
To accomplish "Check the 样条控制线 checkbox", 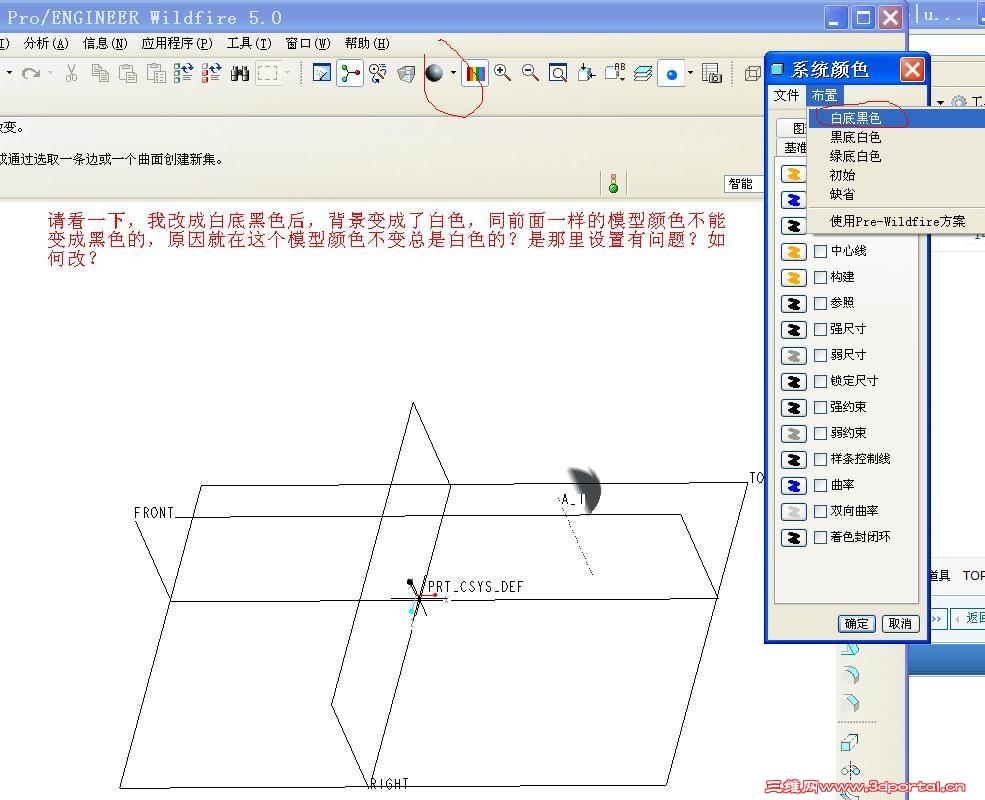I will pyautogui.click(x=820, y=460).
